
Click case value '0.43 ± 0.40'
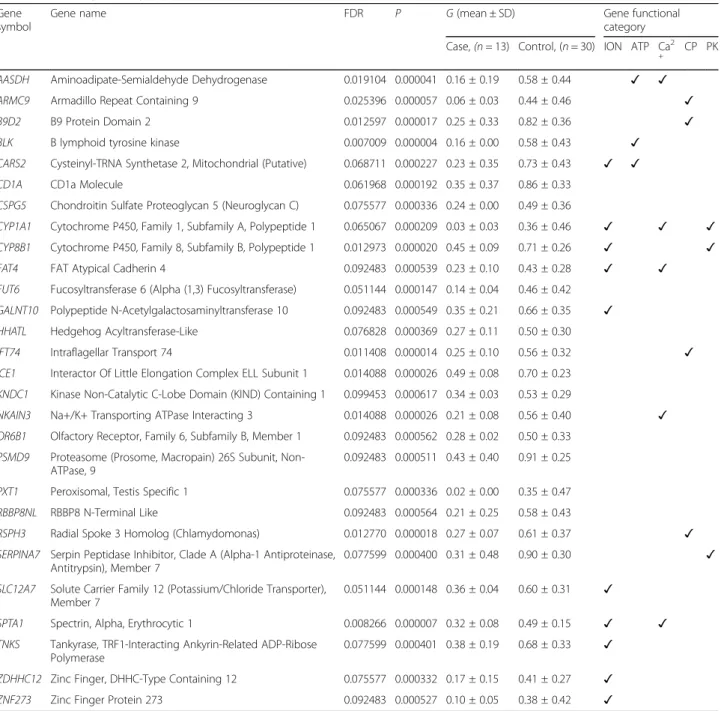[472, 458]
